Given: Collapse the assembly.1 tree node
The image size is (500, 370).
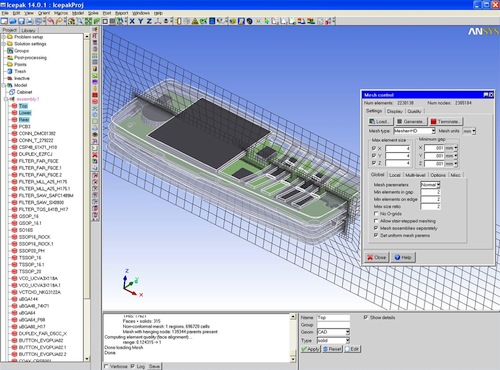Looking at the screenshot, I should (6, 99).
